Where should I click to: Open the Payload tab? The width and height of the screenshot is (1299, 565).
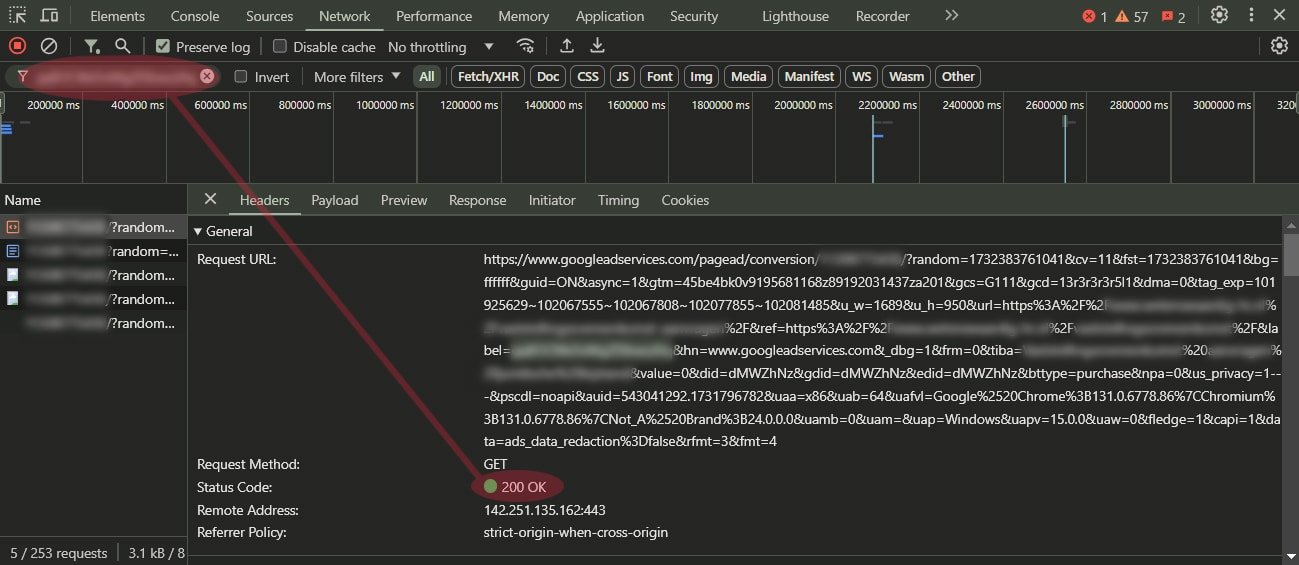click(x=334, y=200)
